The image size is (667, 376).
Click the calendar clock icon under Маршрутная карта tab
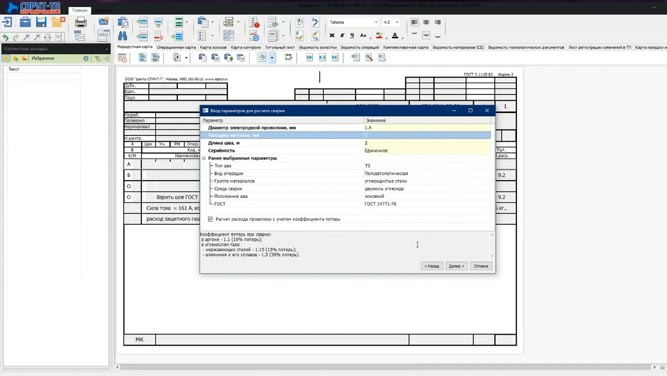[123, 58]
